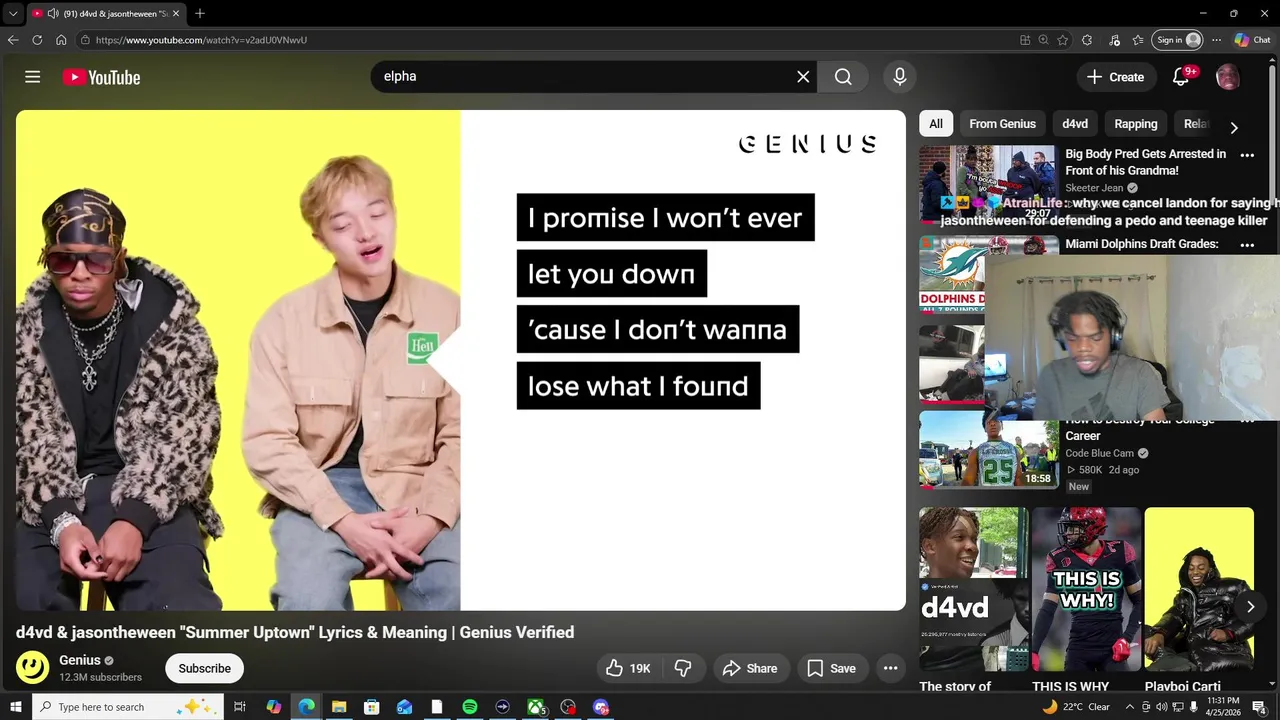Open YouTube notifications bell
Screen dimensions: 1280x720
[1181, 77]
